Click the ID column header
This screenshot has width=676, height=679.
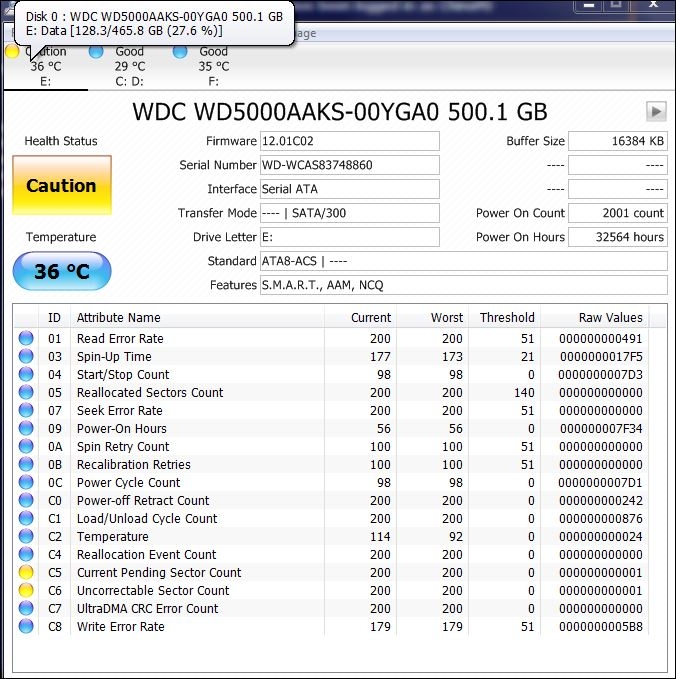pos(54,317)
